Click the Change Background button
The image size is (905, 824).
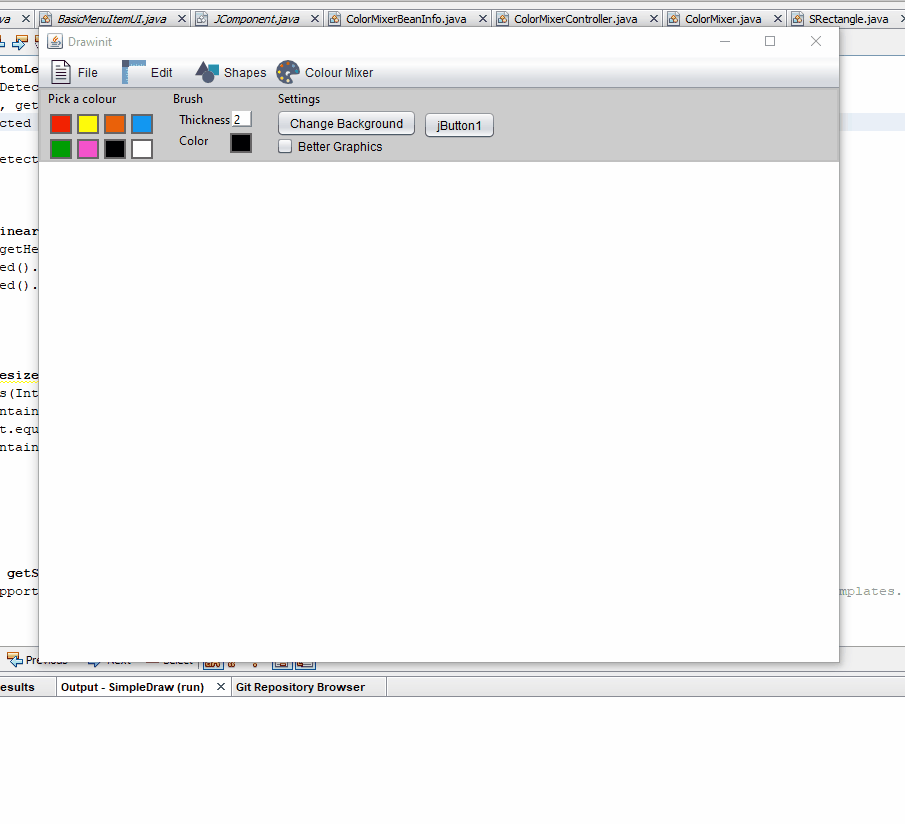coord(346,123)
